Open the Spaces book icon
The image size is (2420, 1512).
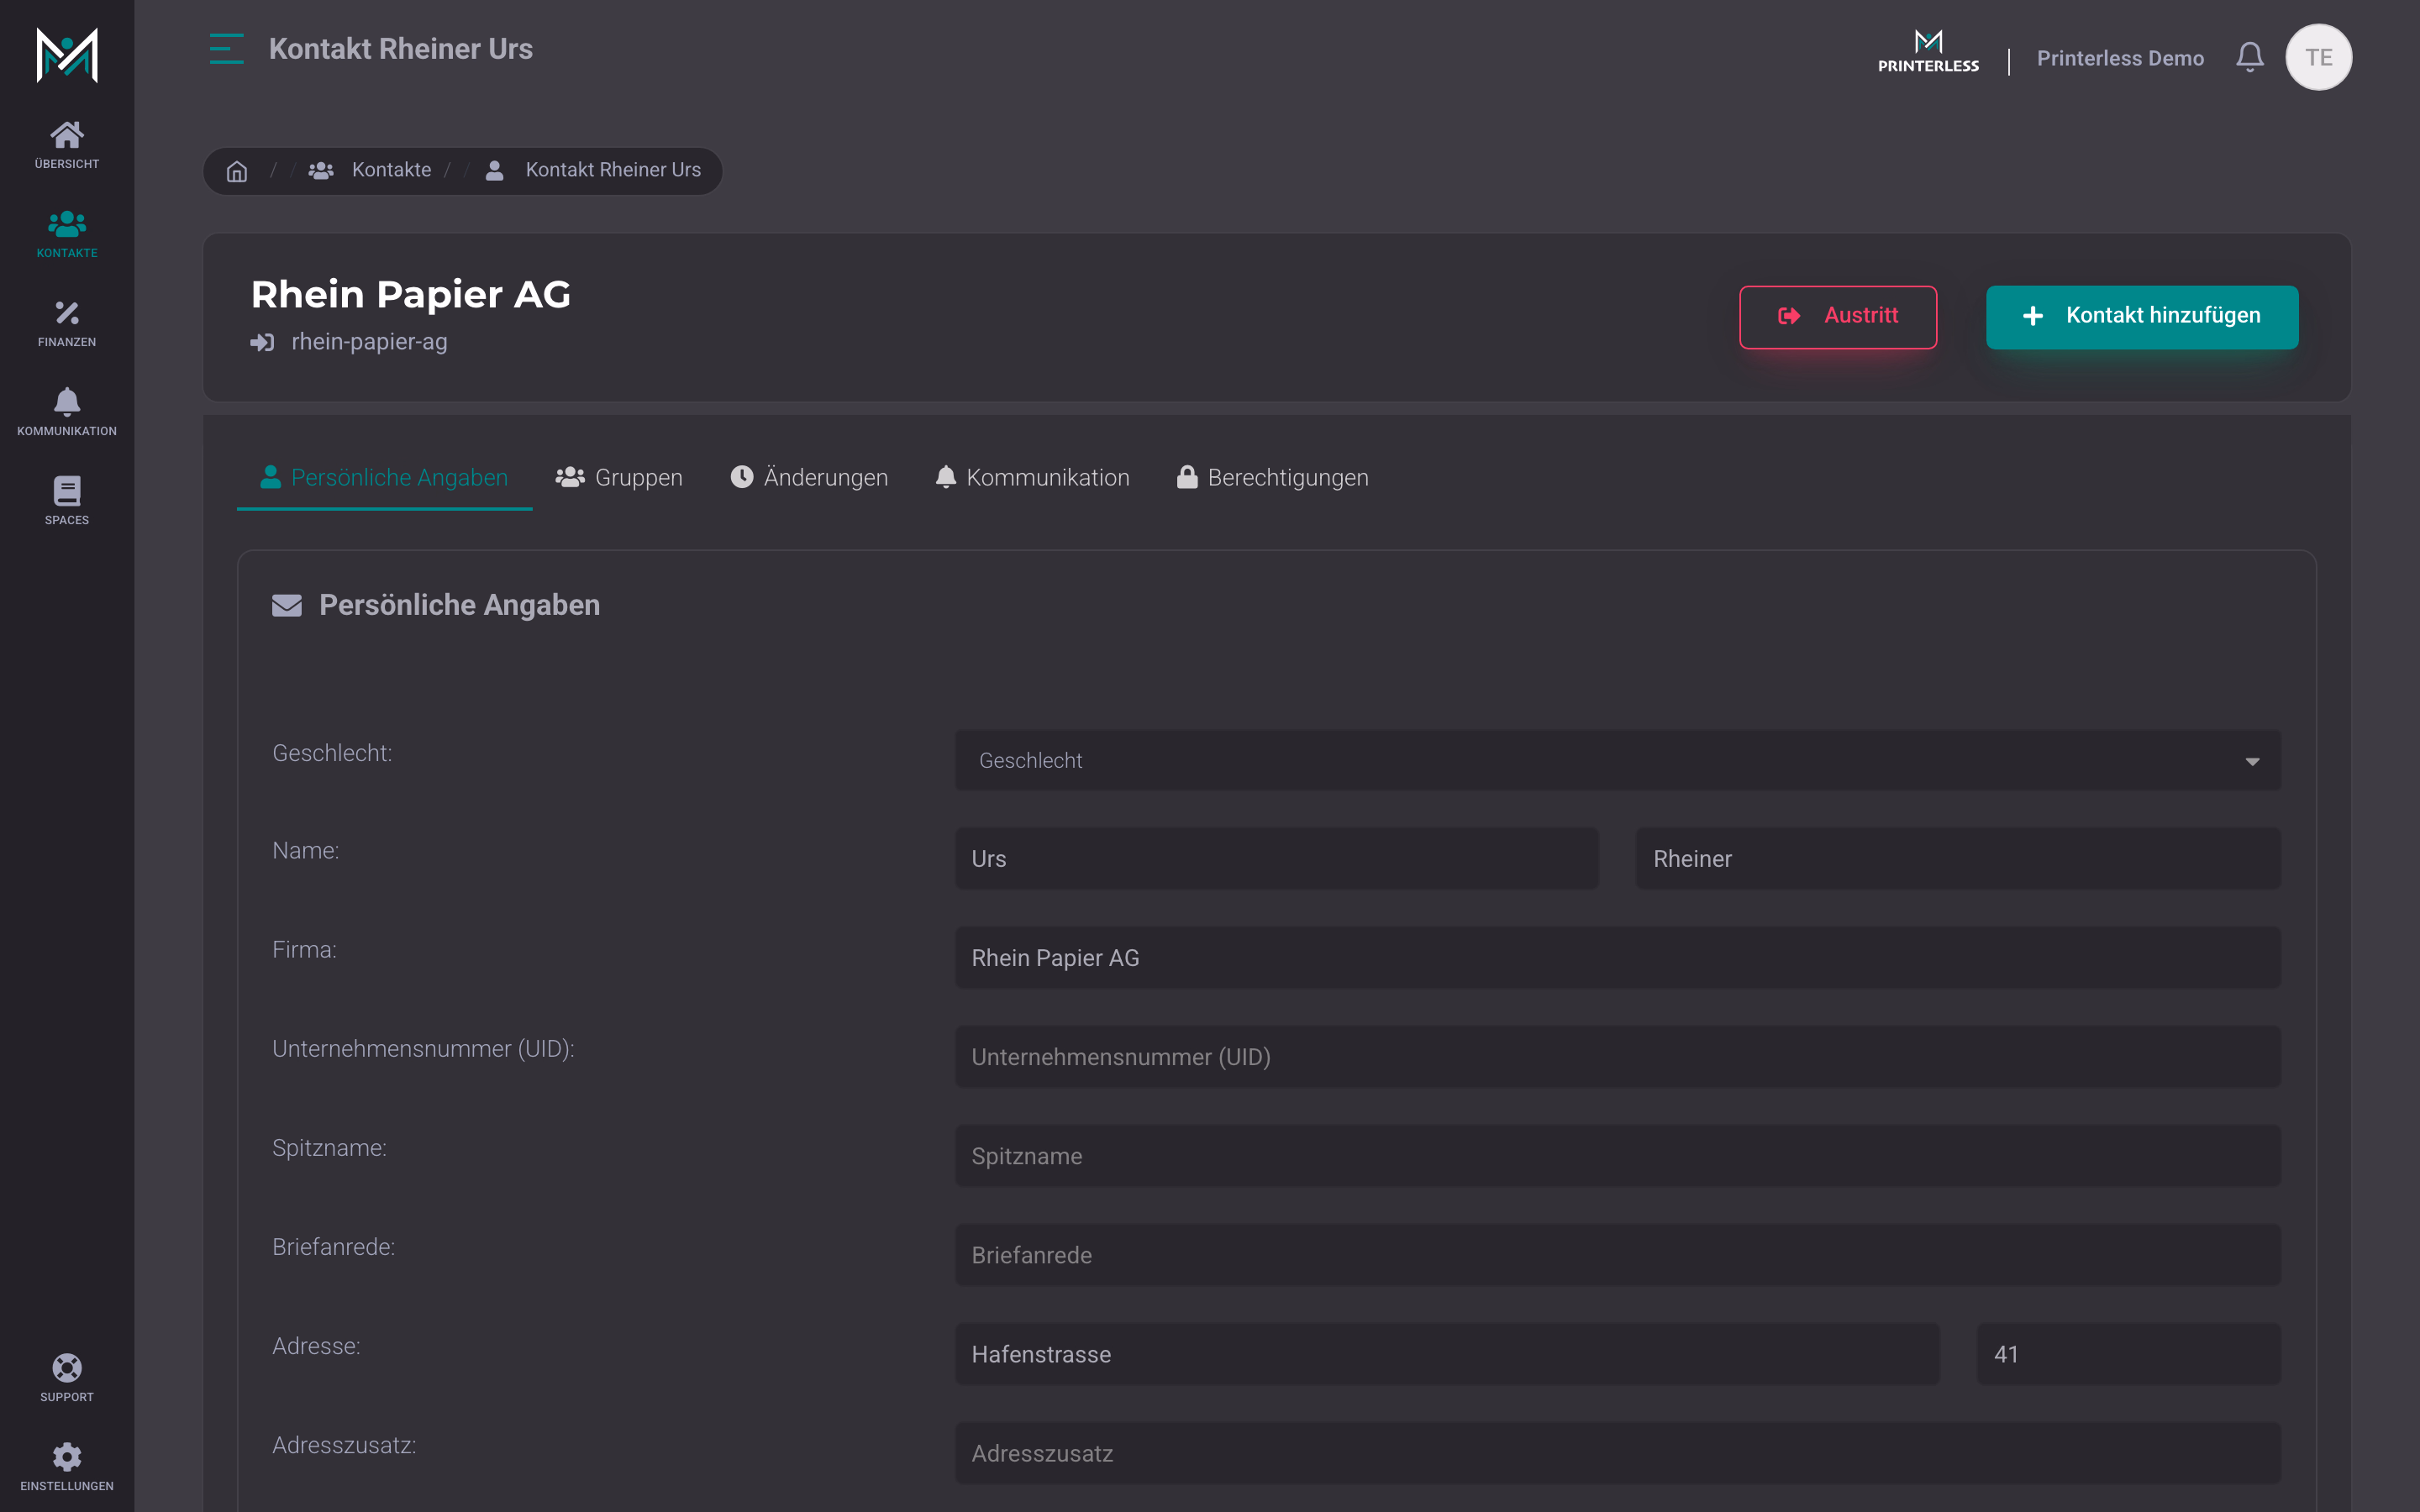coord(67,491)
